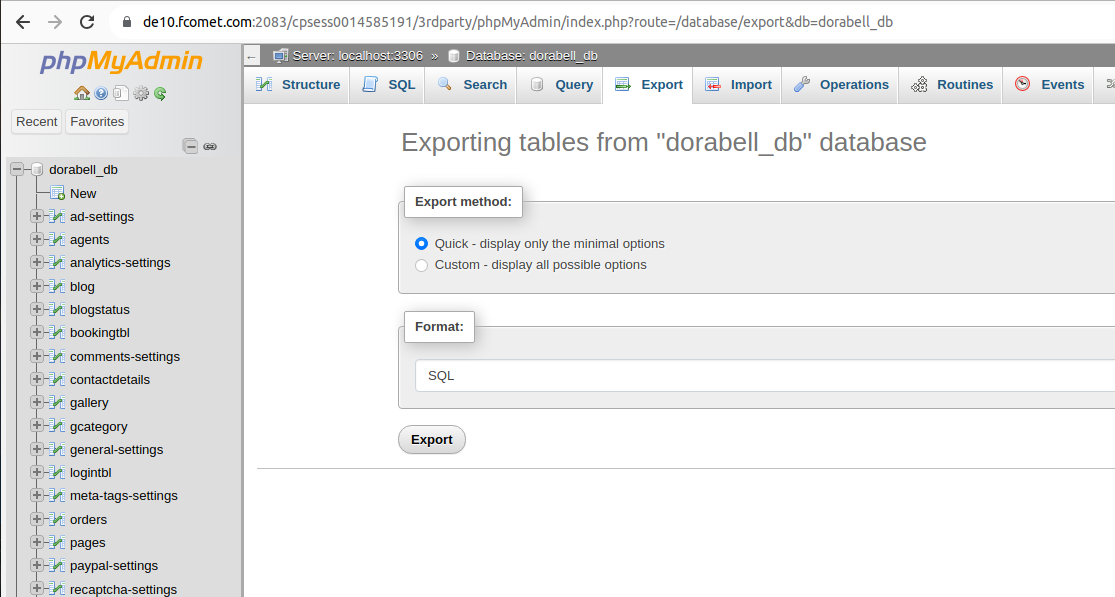1115x597 pixels.
Task: Expand the ad-settings table node
Action: point(37,216)
